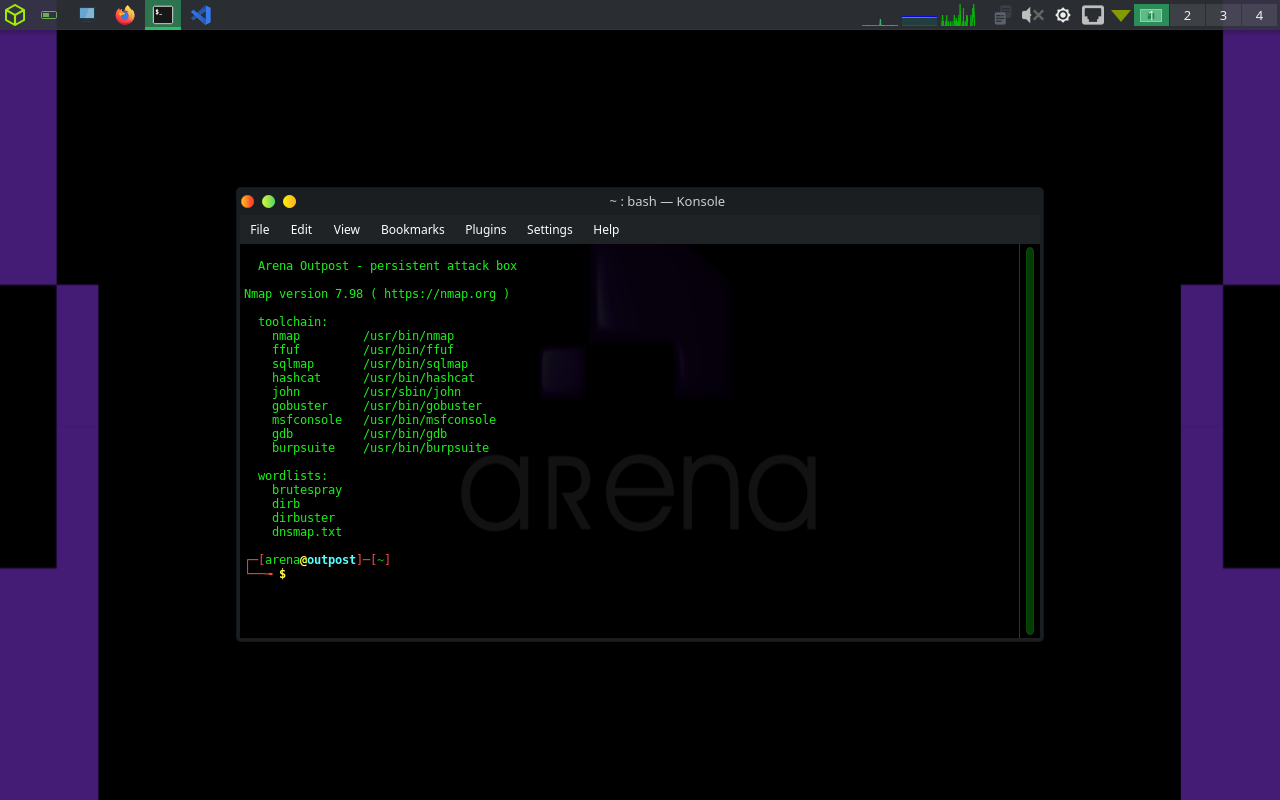Click the arena@outpost prompt text
Screen dimensions: 1280x800
310,560
